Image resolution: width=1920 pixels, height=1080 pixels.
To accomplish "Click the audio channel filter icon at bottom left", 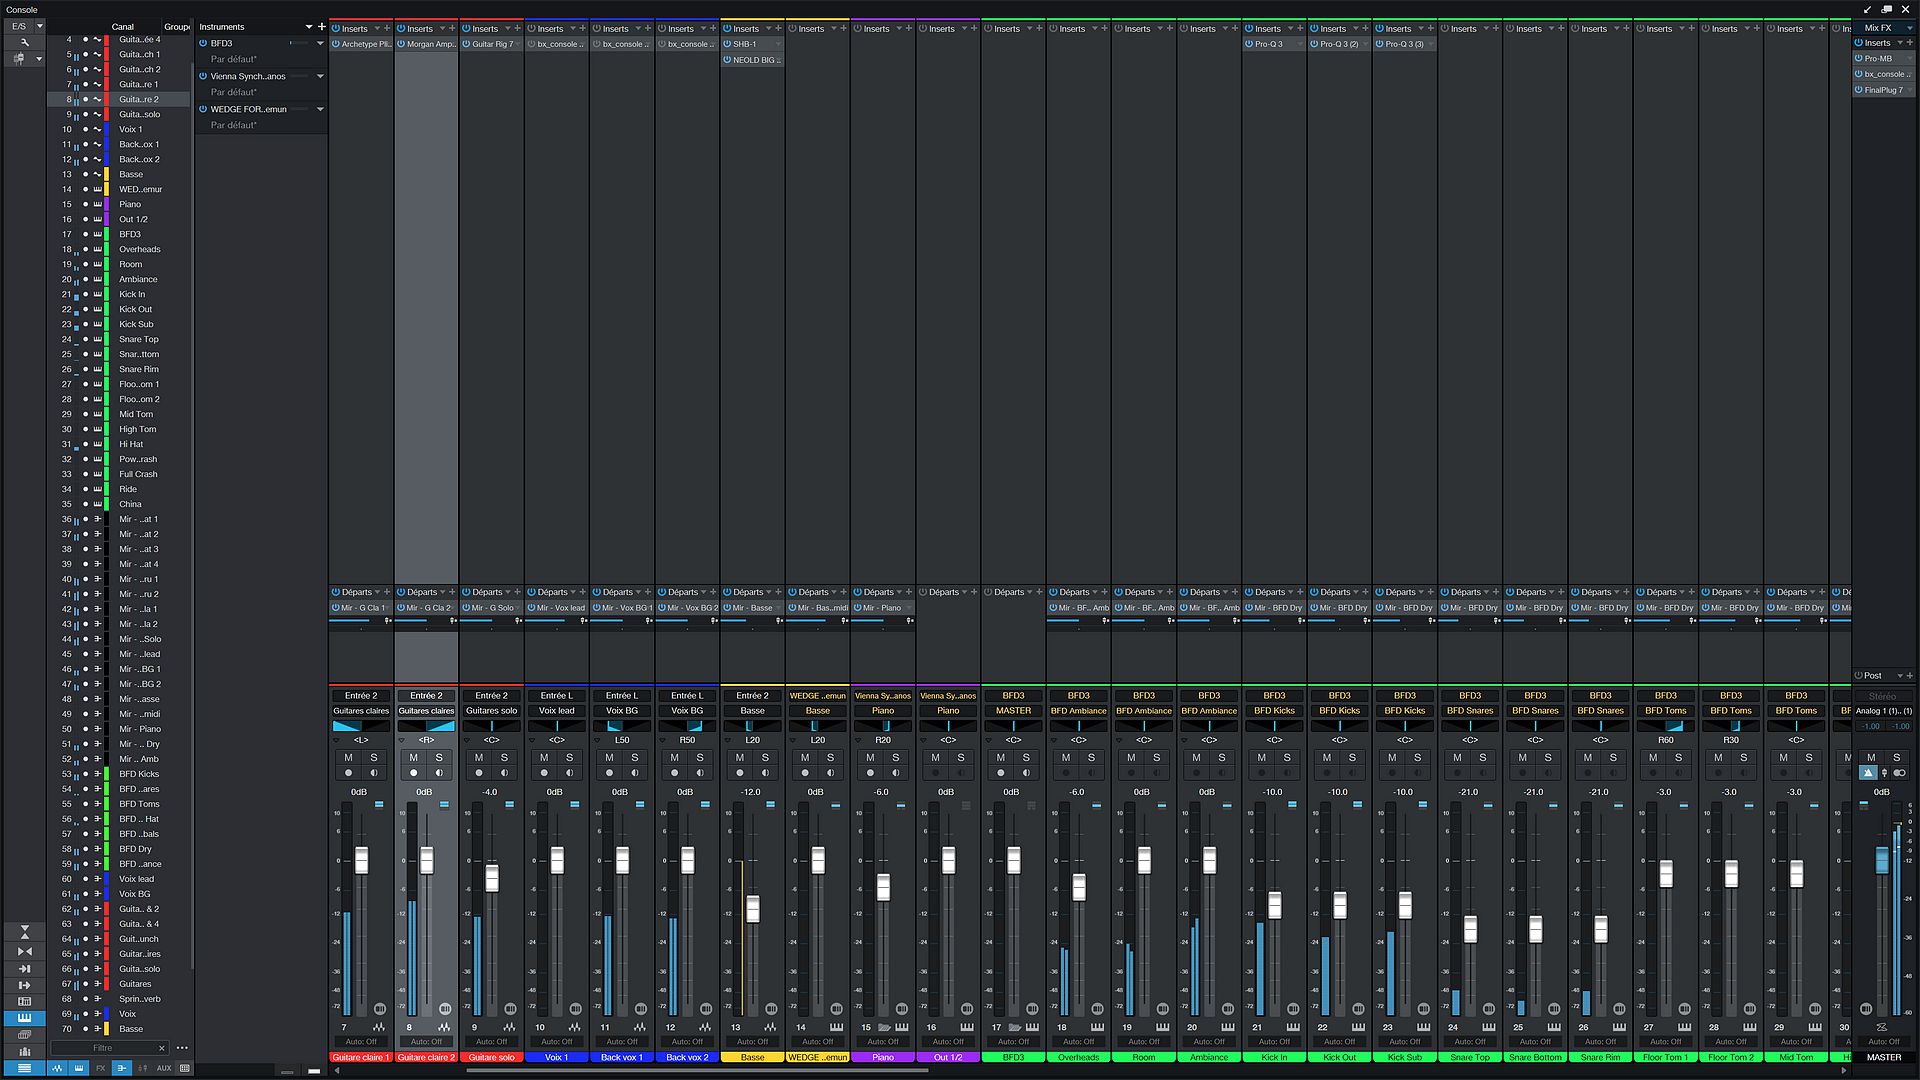I will [57, 1068].
